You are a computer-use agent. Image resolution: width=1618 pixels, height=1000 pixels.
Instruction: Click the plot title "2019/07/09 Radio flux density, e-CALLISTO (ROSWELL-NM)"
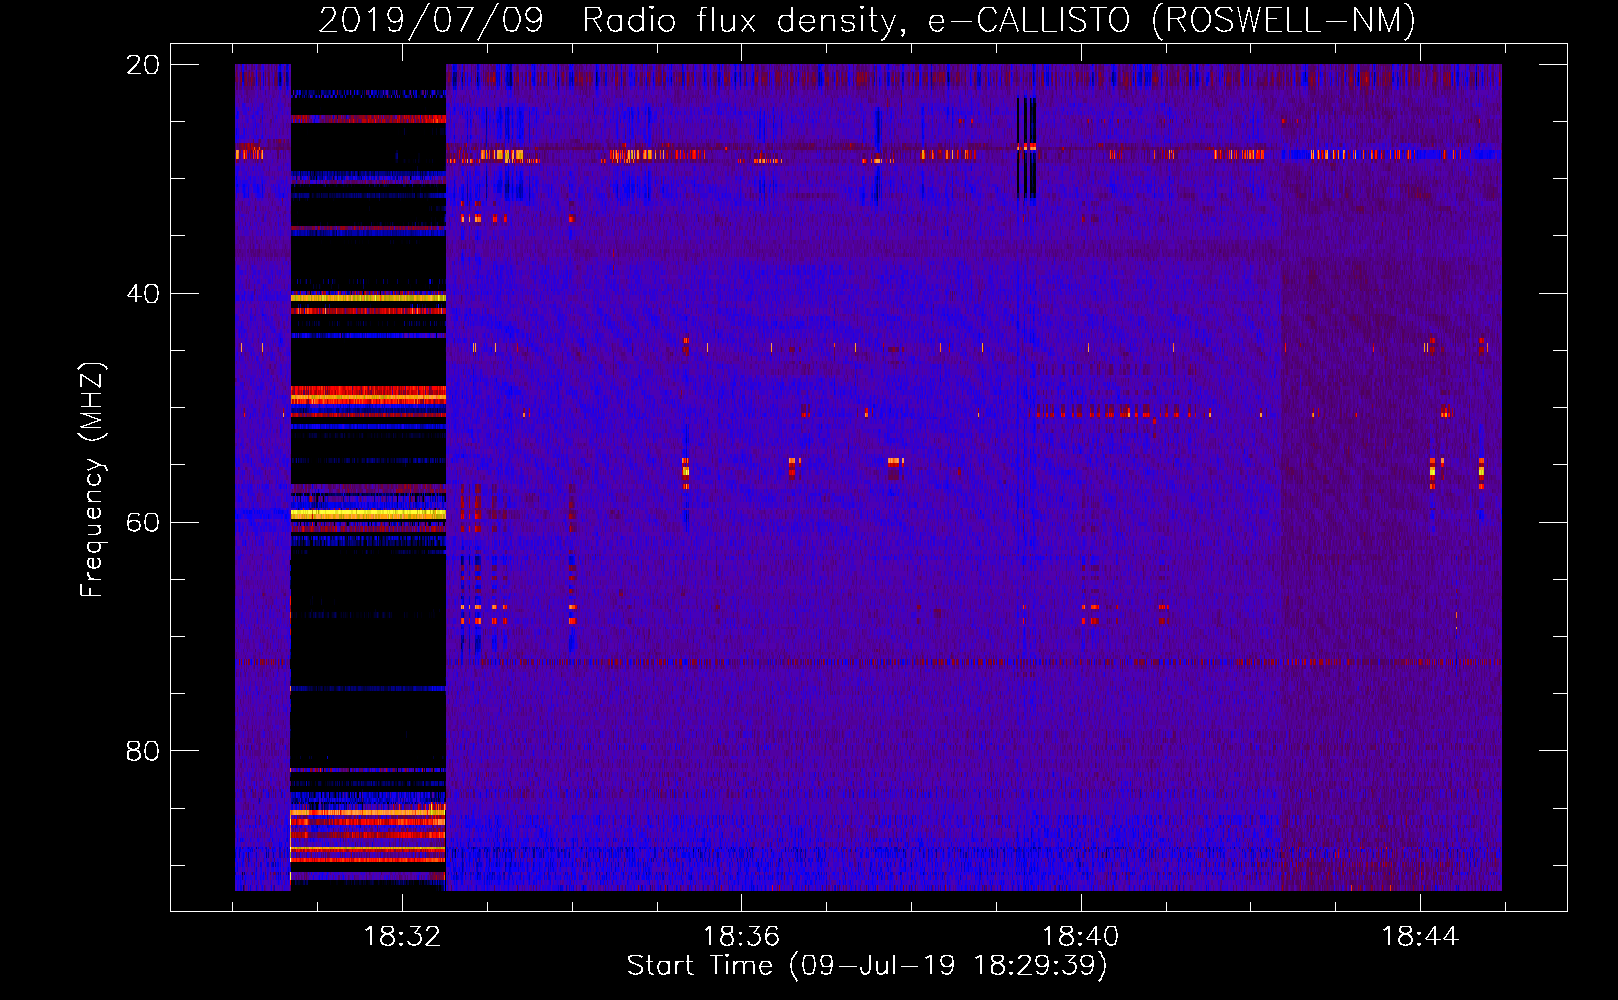(867, 20)
